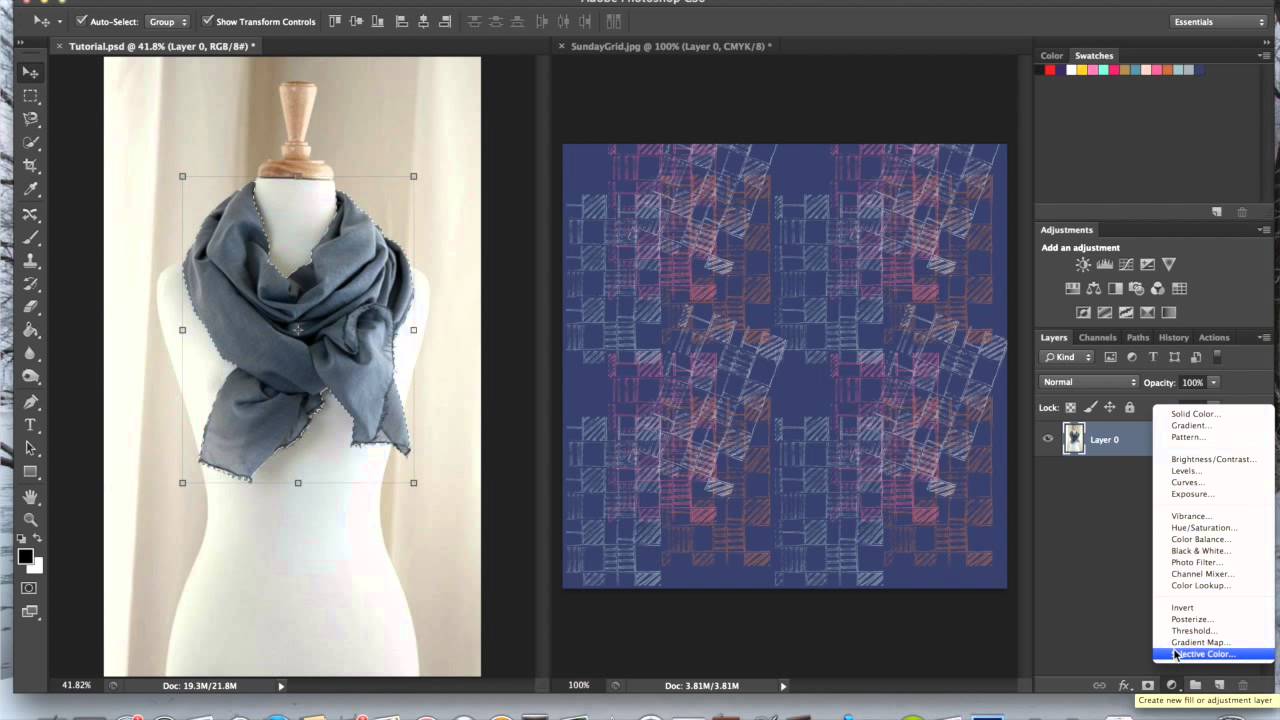Add a Levels adjustment via histogram icon
1280x720 pixels.
tap(1105, 265)
